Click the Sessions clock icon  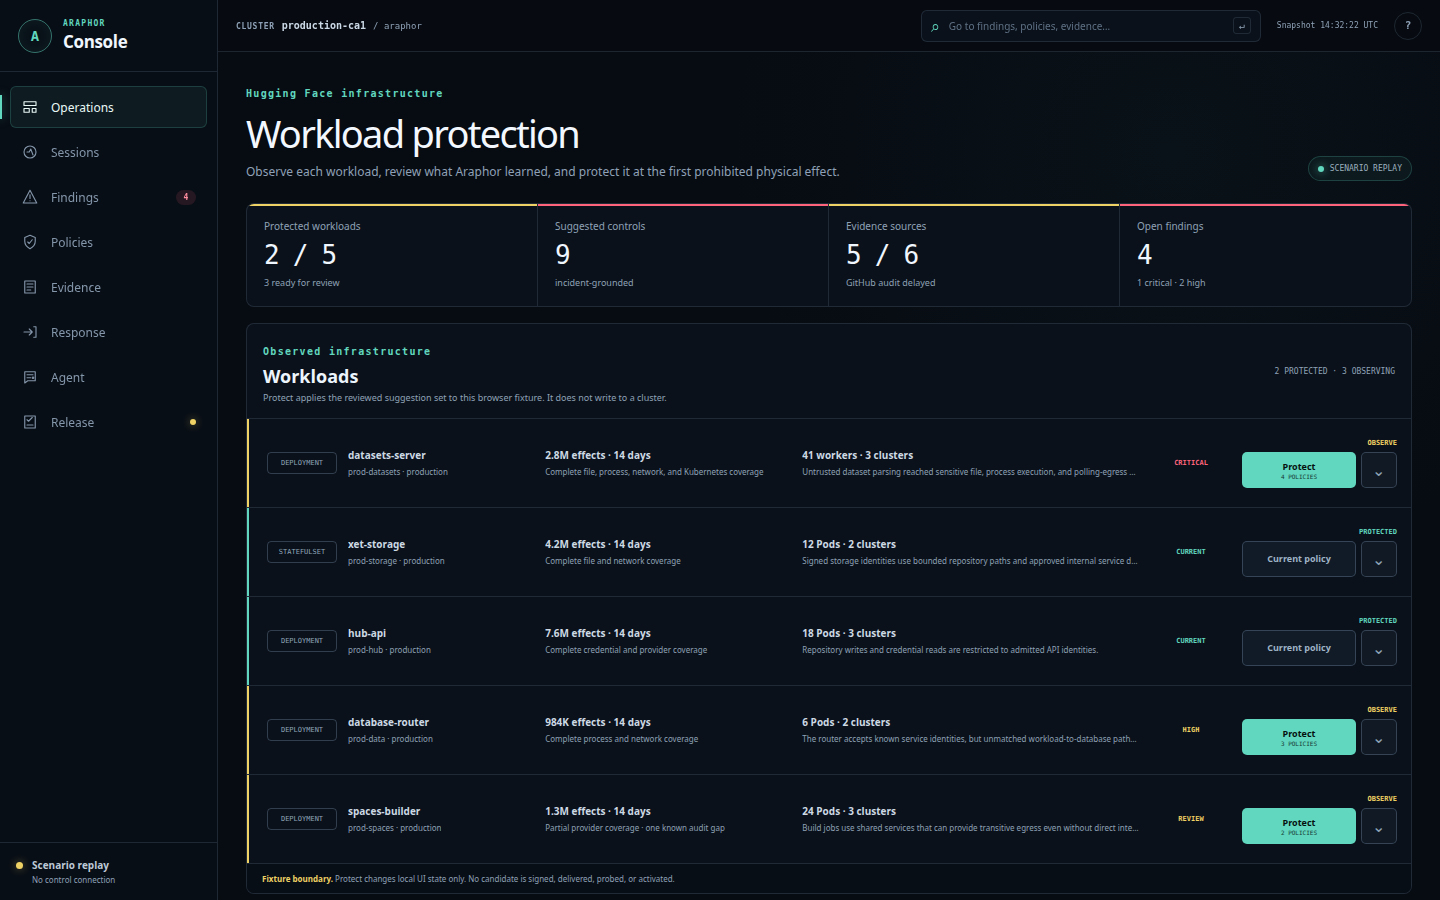point(30,152)
